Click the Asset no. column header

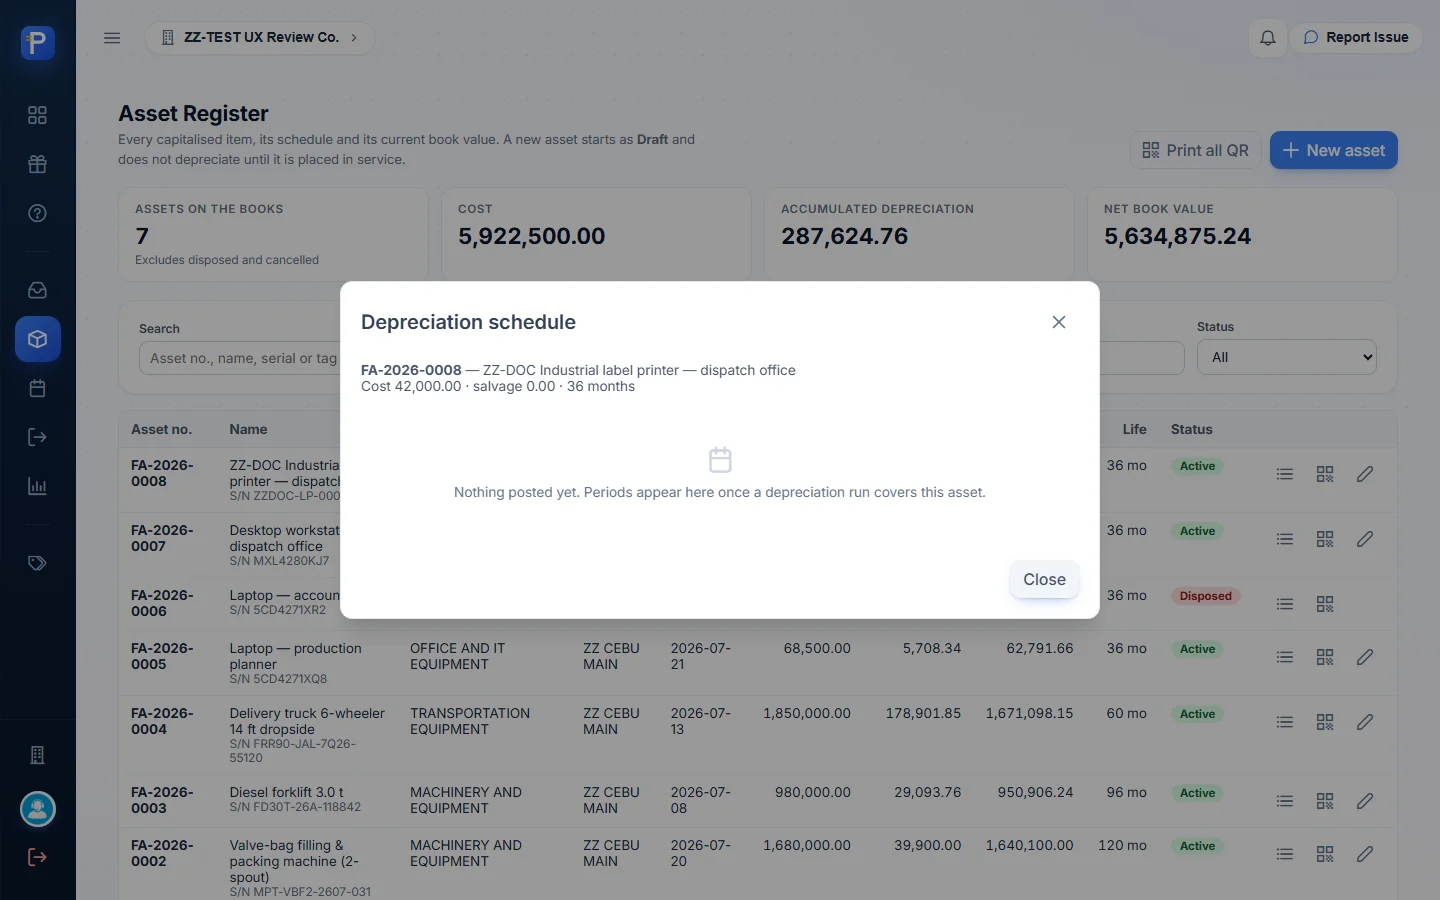161,429
